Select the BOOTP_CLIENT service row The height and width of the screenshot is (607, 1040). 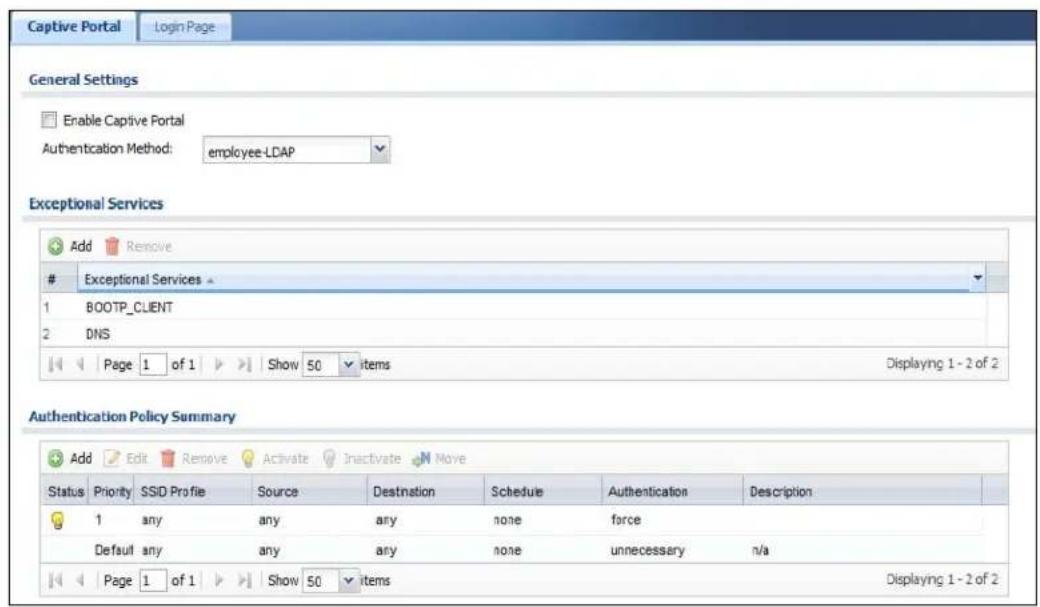coord(513,307)
